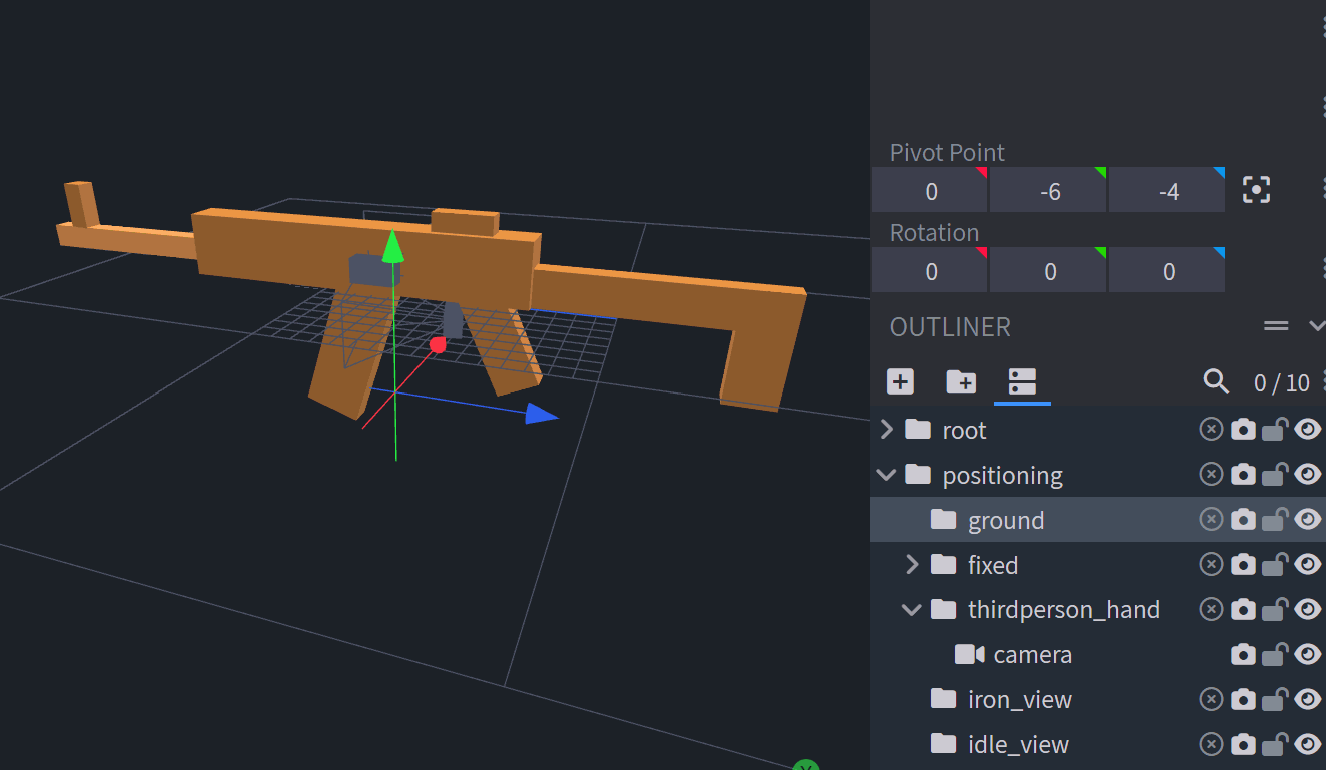Hide the camera element
The image size is (1326, 770).
(x=1308, y=655)
